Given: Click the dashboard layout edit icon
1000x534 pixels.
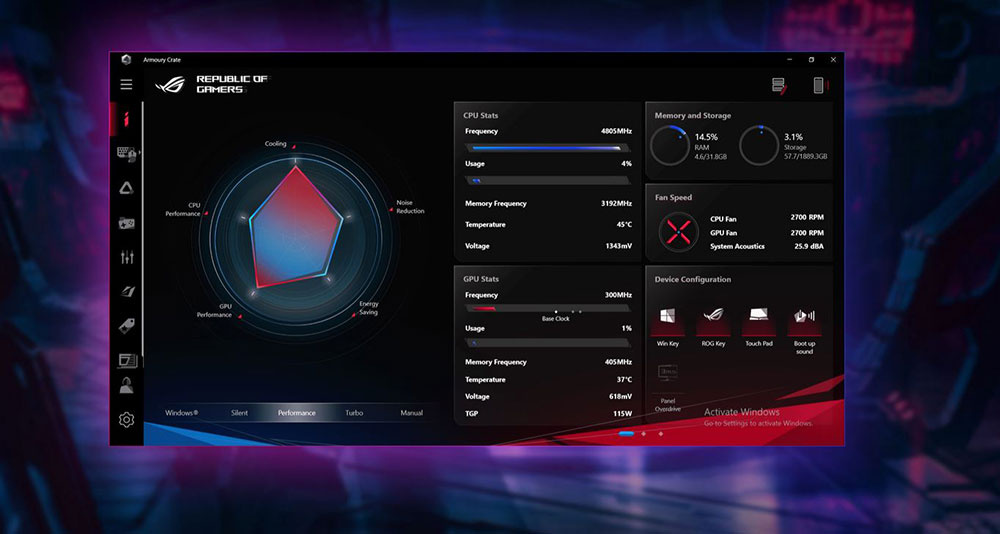Looking at the screenshot, I should [779, 85].
